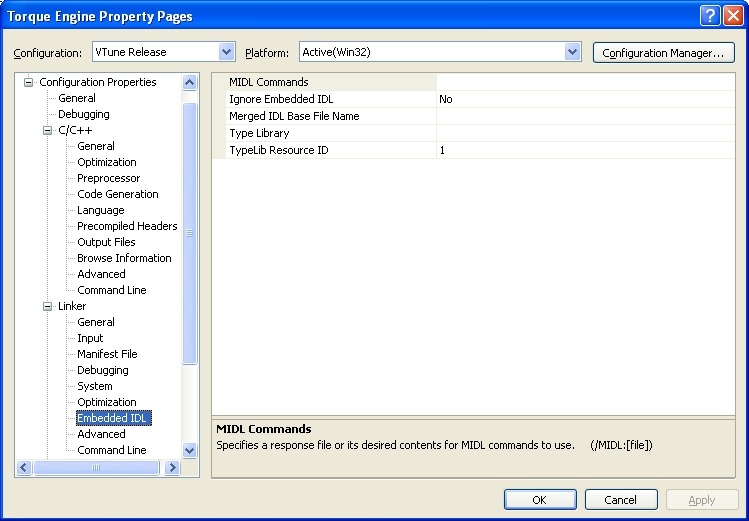Click the Merged IDL Base File Name field

click(x=585, y=116)
